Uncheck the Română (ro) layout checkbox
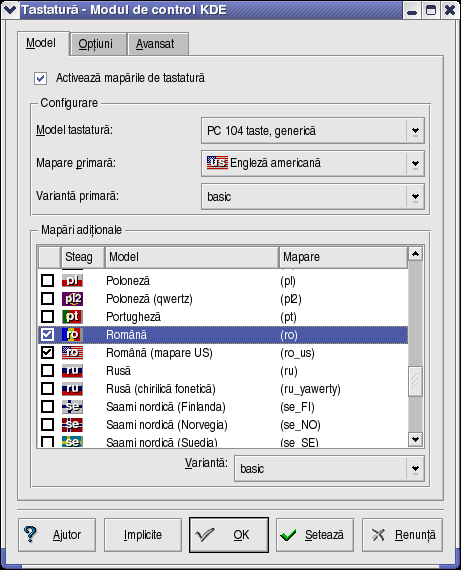 tap(47, 334)
